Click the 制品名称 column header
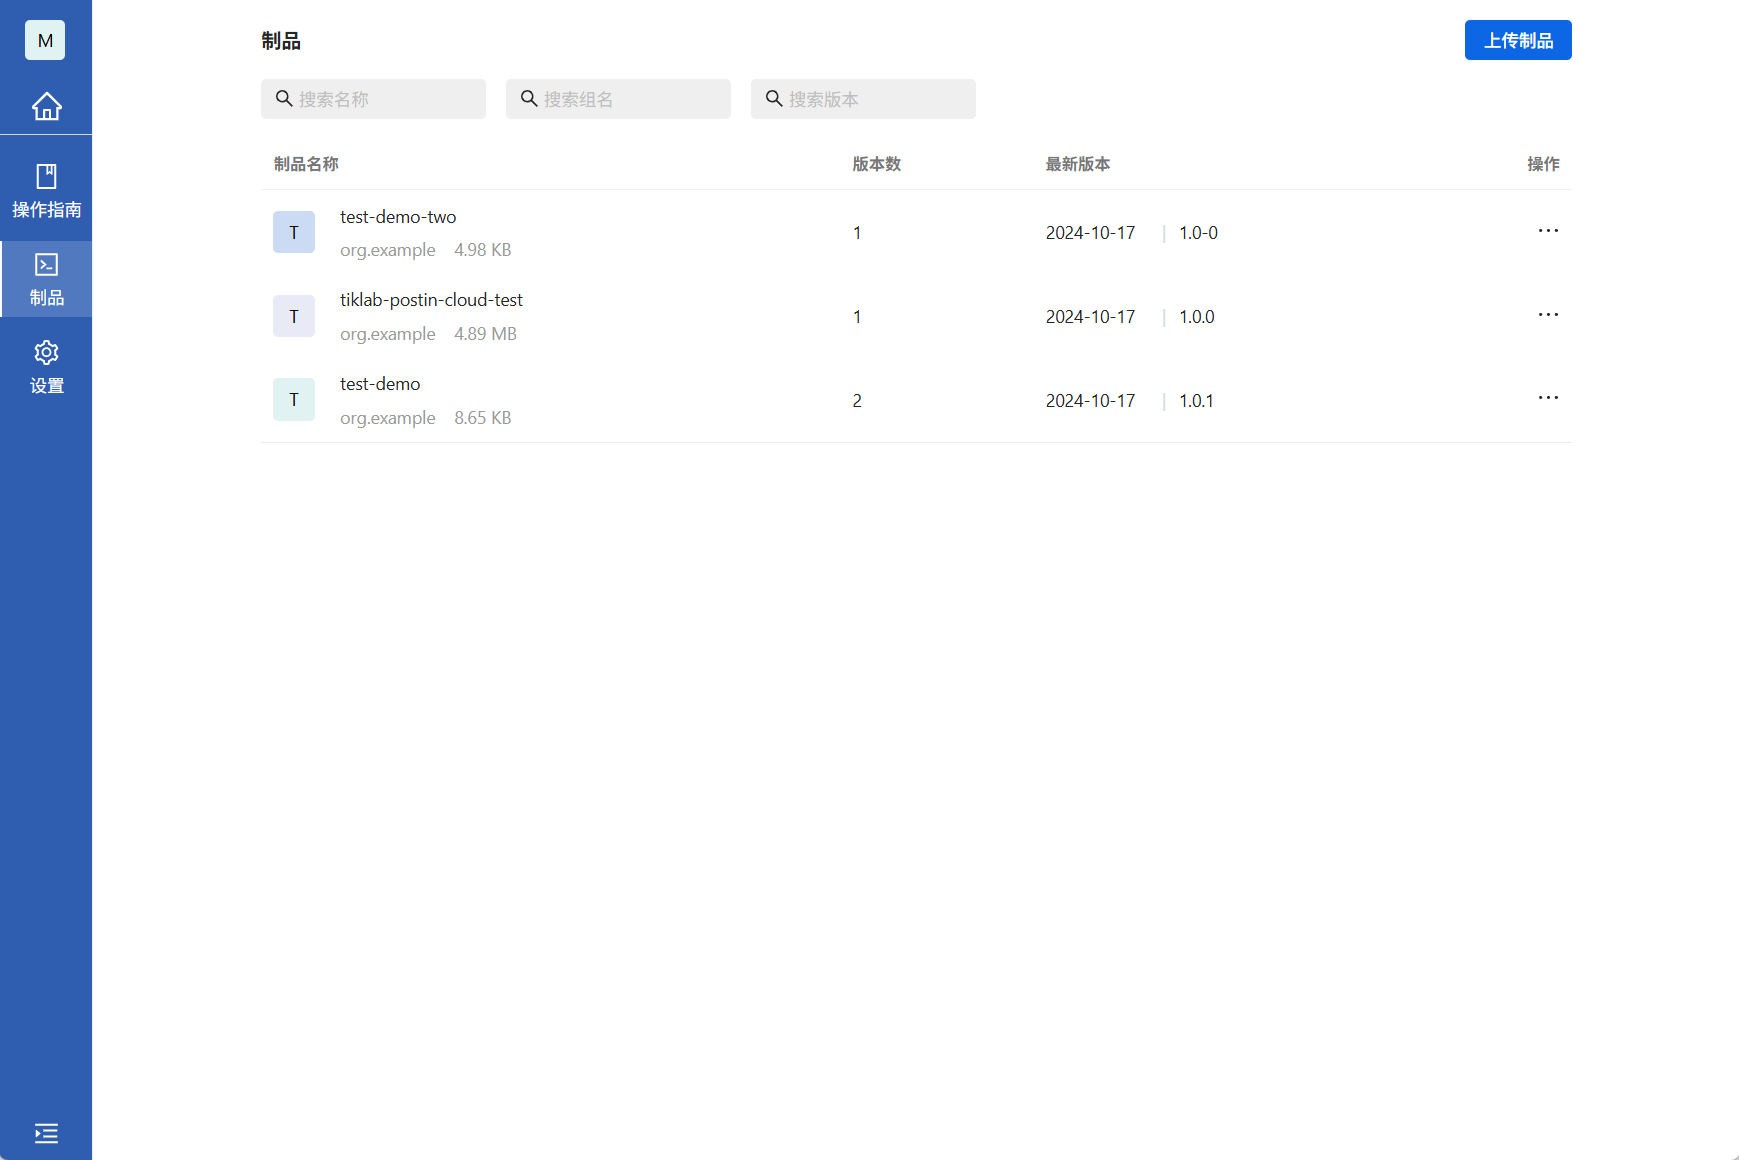Screen dimensions: 1739x1160 pyautogui.click(x=306, y=164)
